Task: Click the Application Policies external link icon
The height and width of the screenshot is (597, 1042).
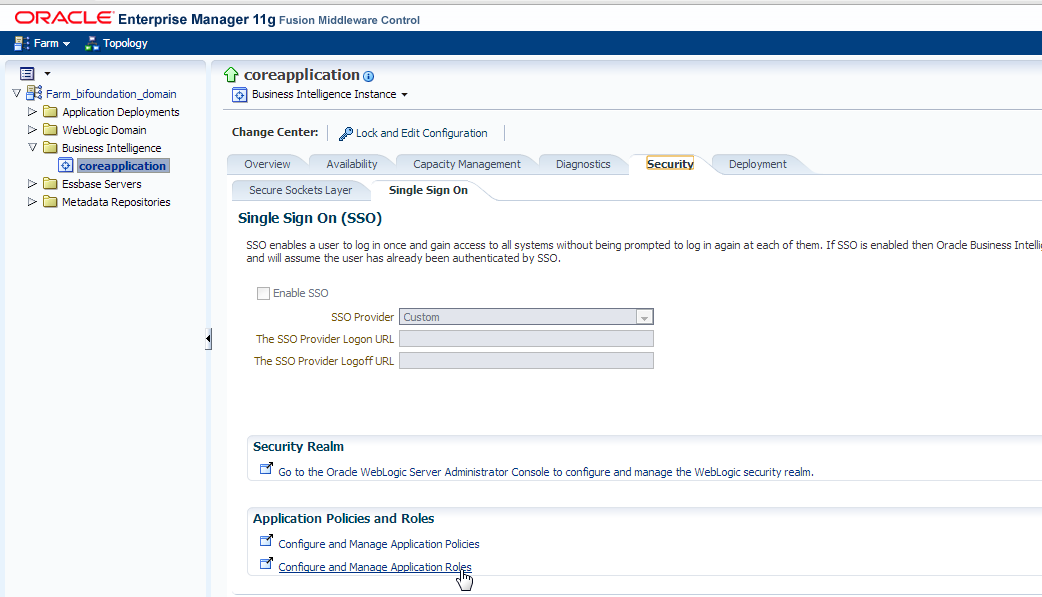Action: (266, 540)
